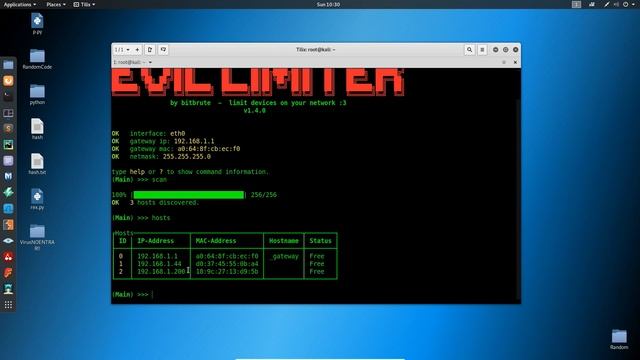Click the purple square dock icon

pos(8,160)
